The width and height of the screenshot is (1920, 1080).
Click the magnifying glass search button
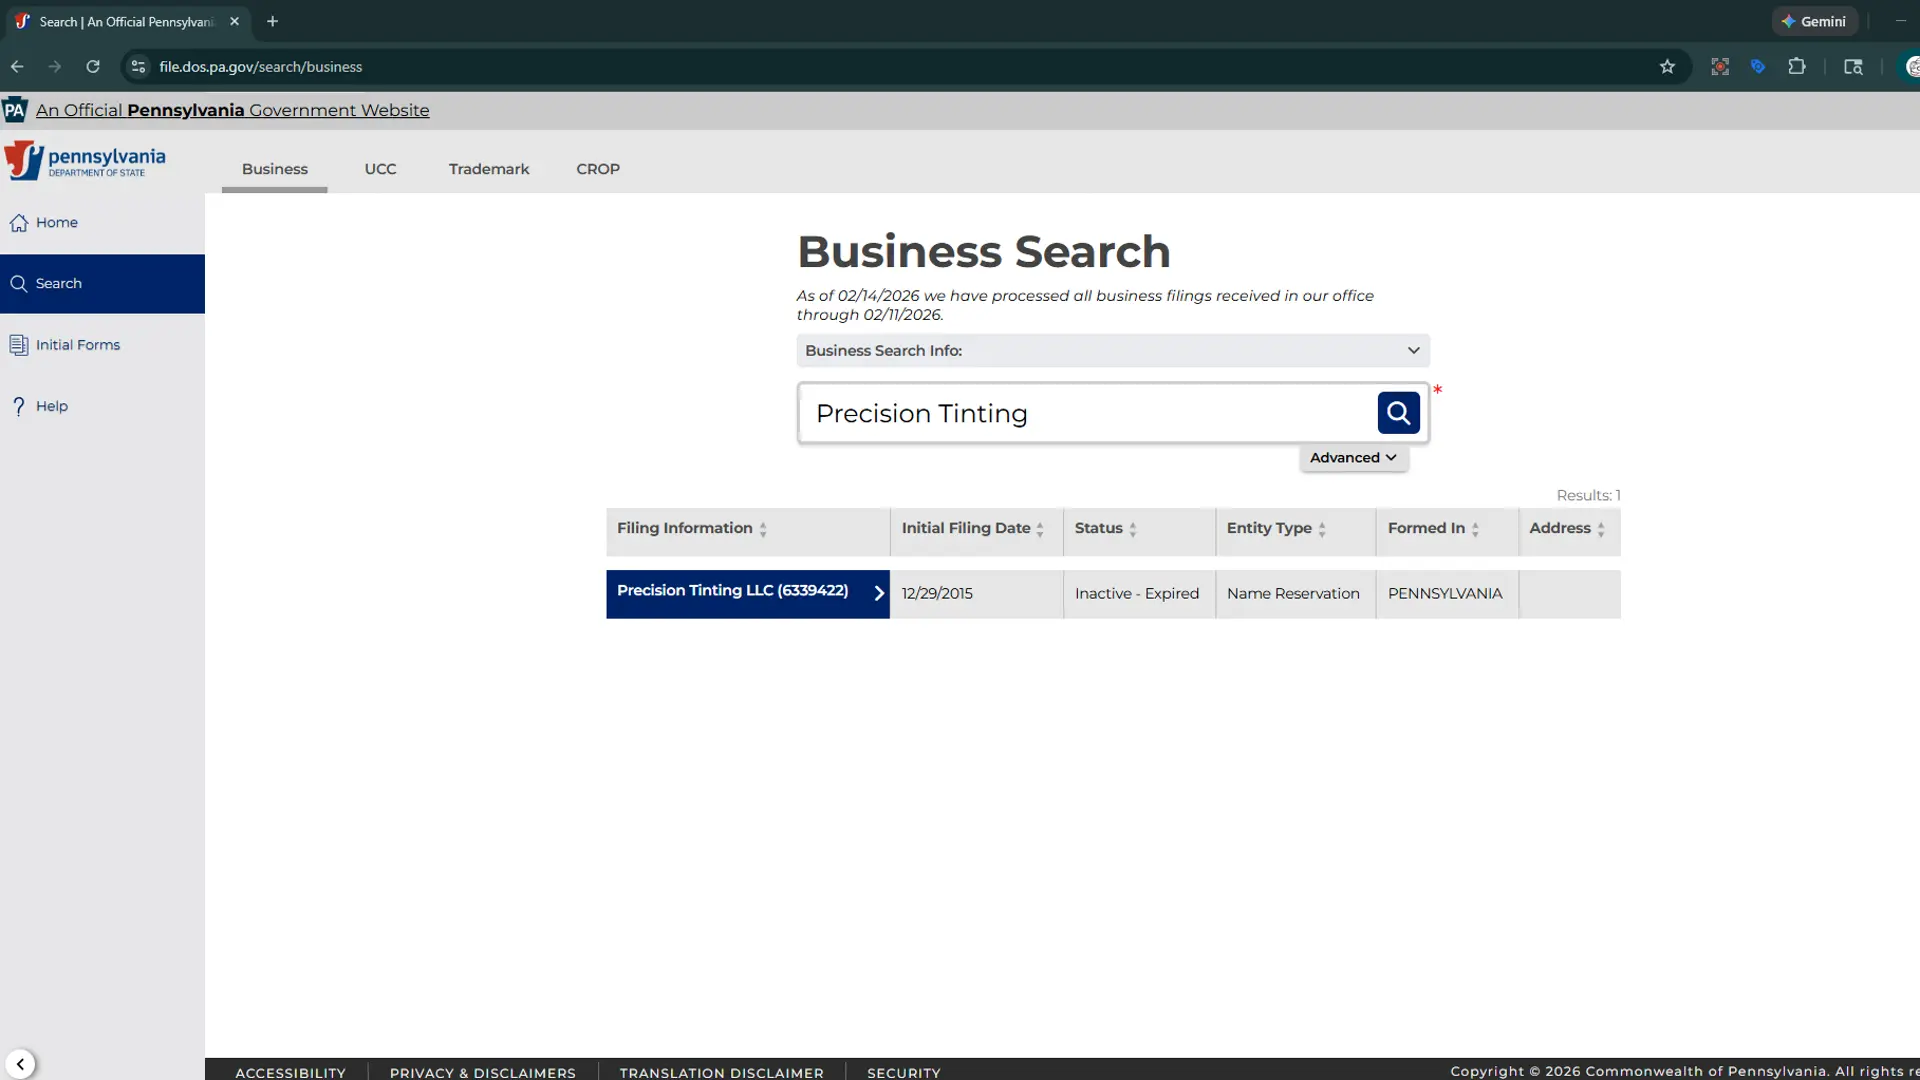coord(1397,412)
